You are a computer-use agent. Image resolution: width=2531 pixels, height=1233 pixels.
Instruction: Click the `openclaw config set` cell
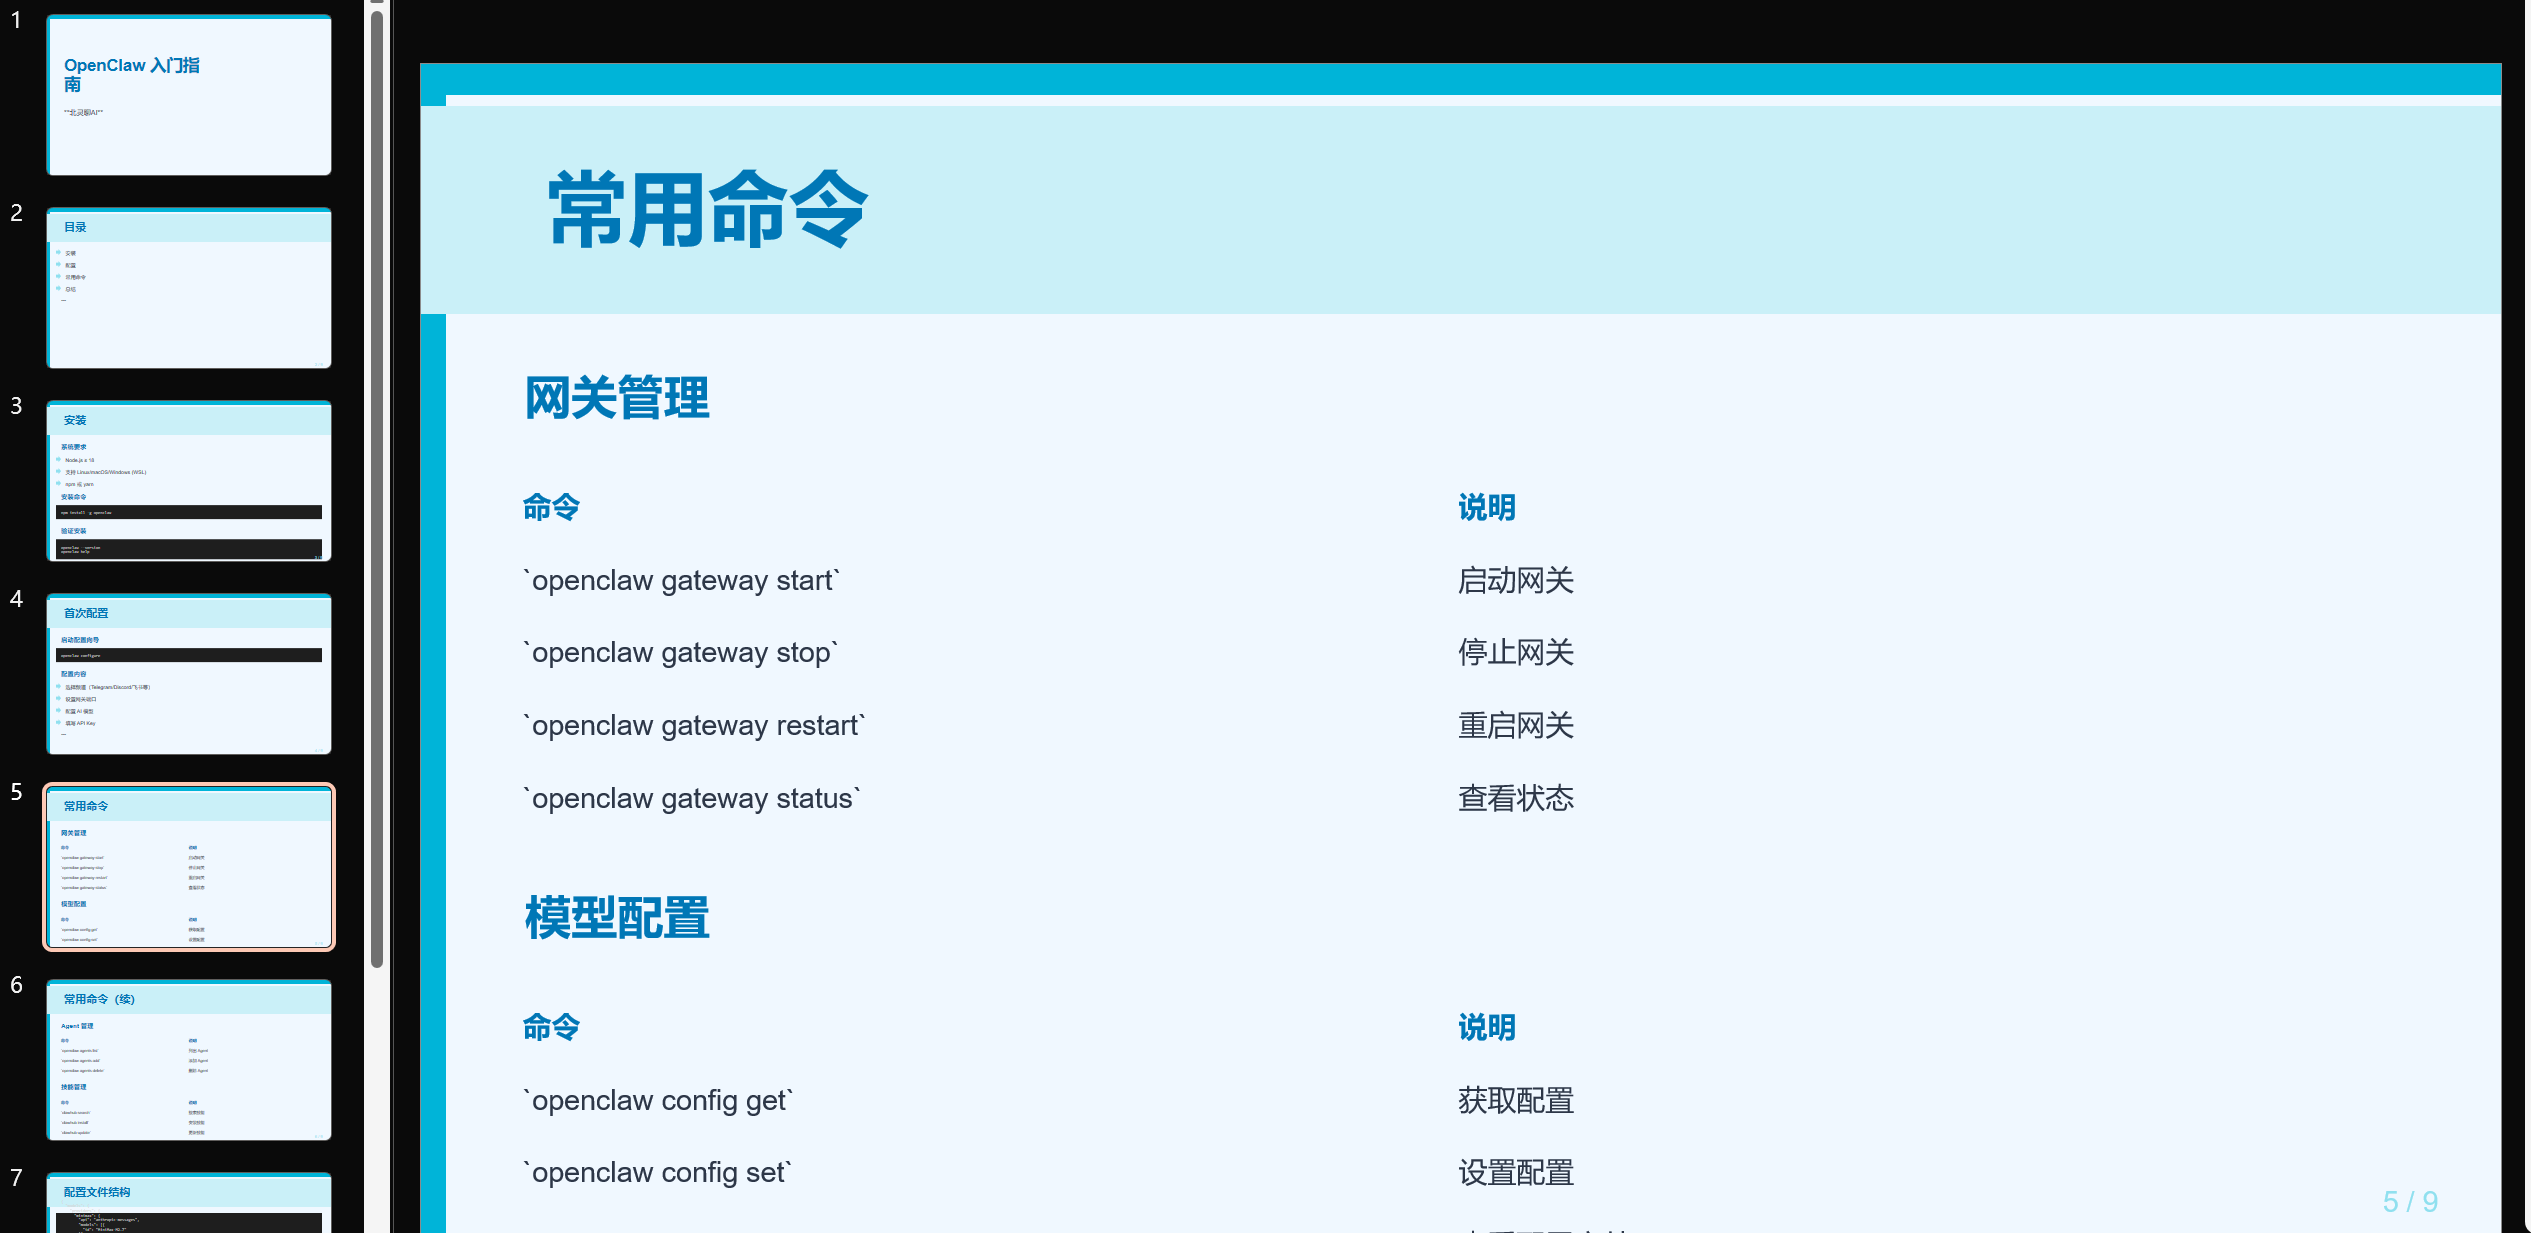click(x=657, y=1173)
